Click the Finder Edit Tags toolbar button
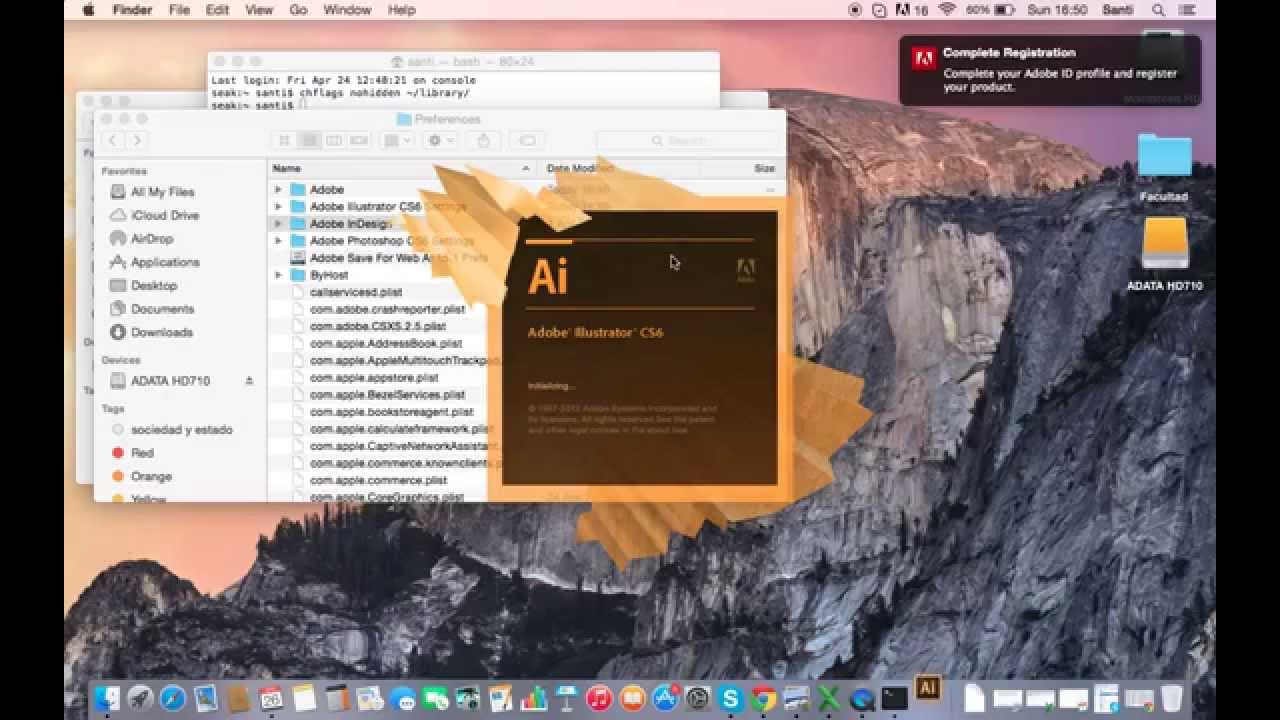Viewport: 1280px width, 720px height. (527, 141)
